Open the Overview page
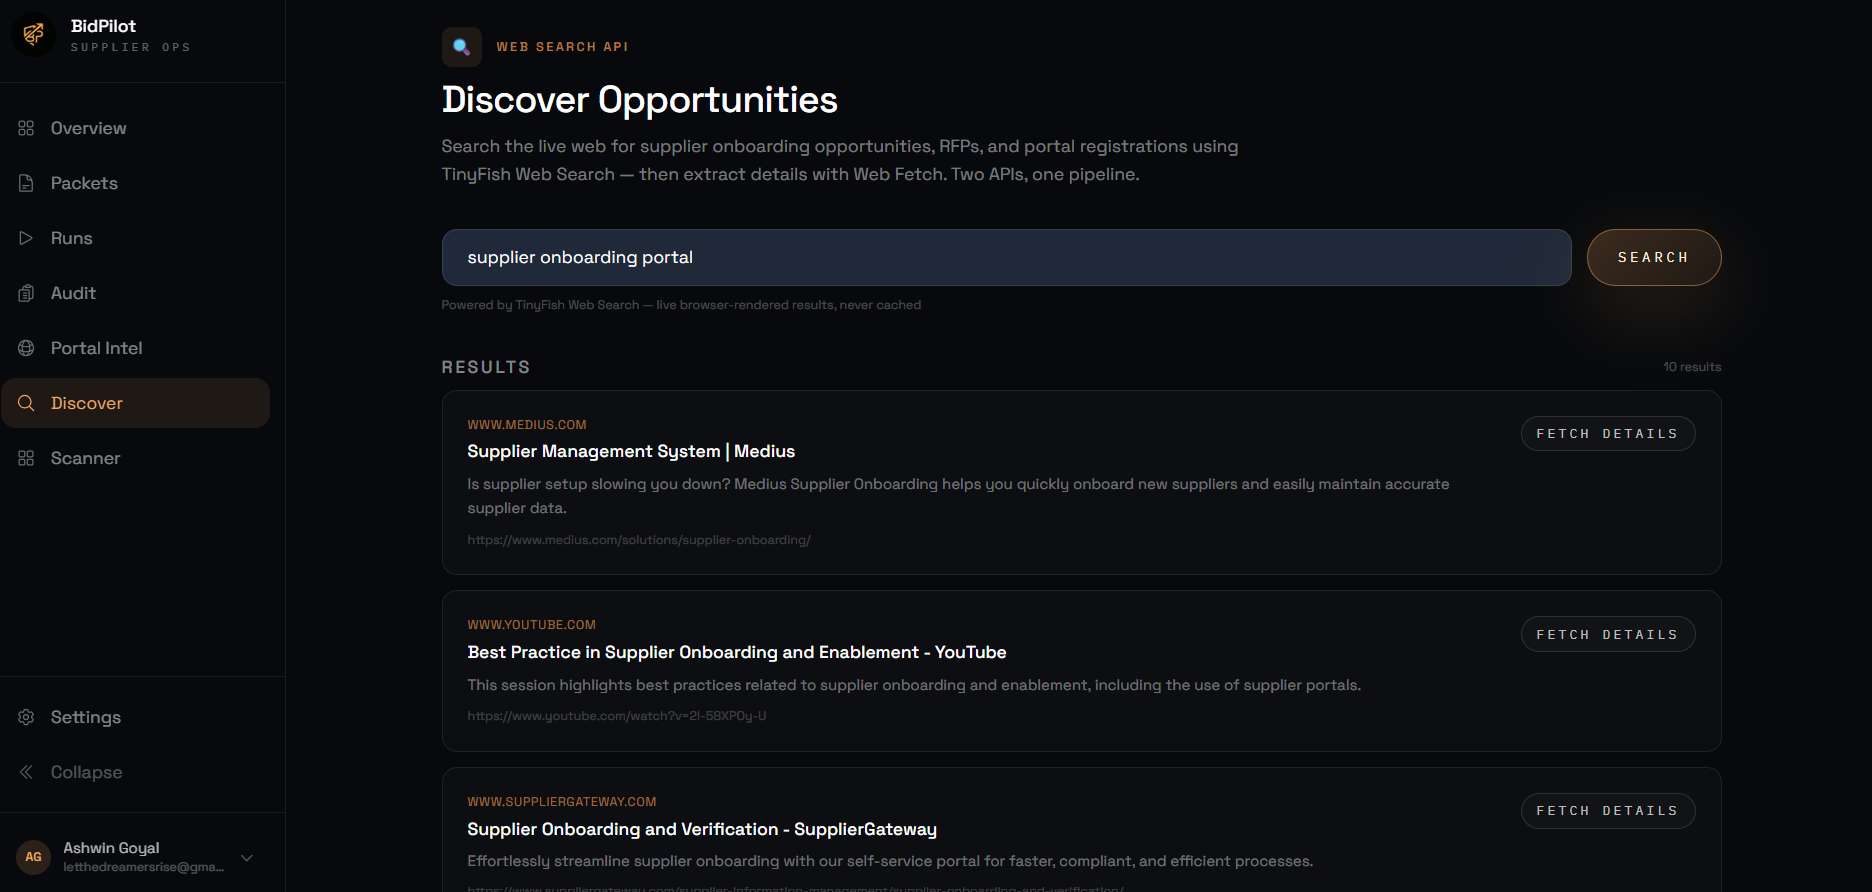Image resolution: width=1872 pixels, height=892 pixels. (x=135, y=128)
